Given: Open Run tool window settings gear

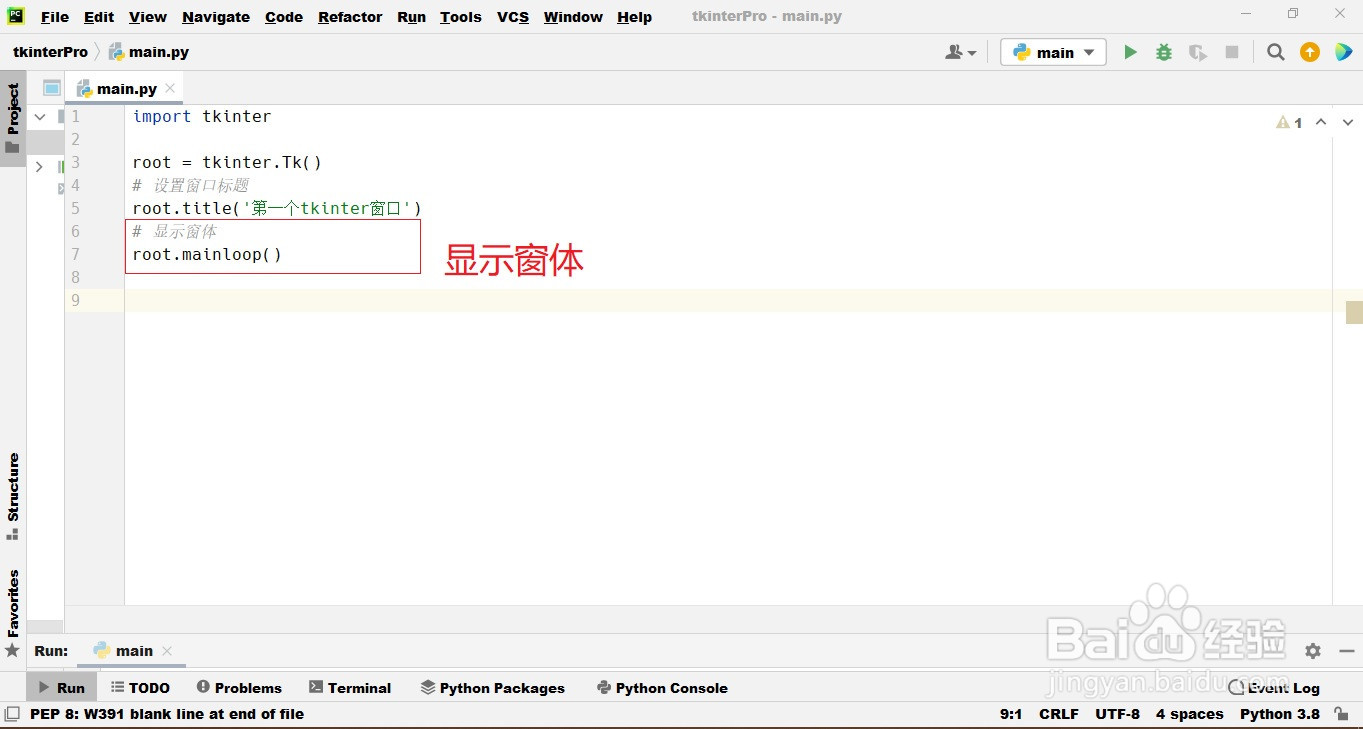Looking at the screenshot, I should click(1312, 651).
